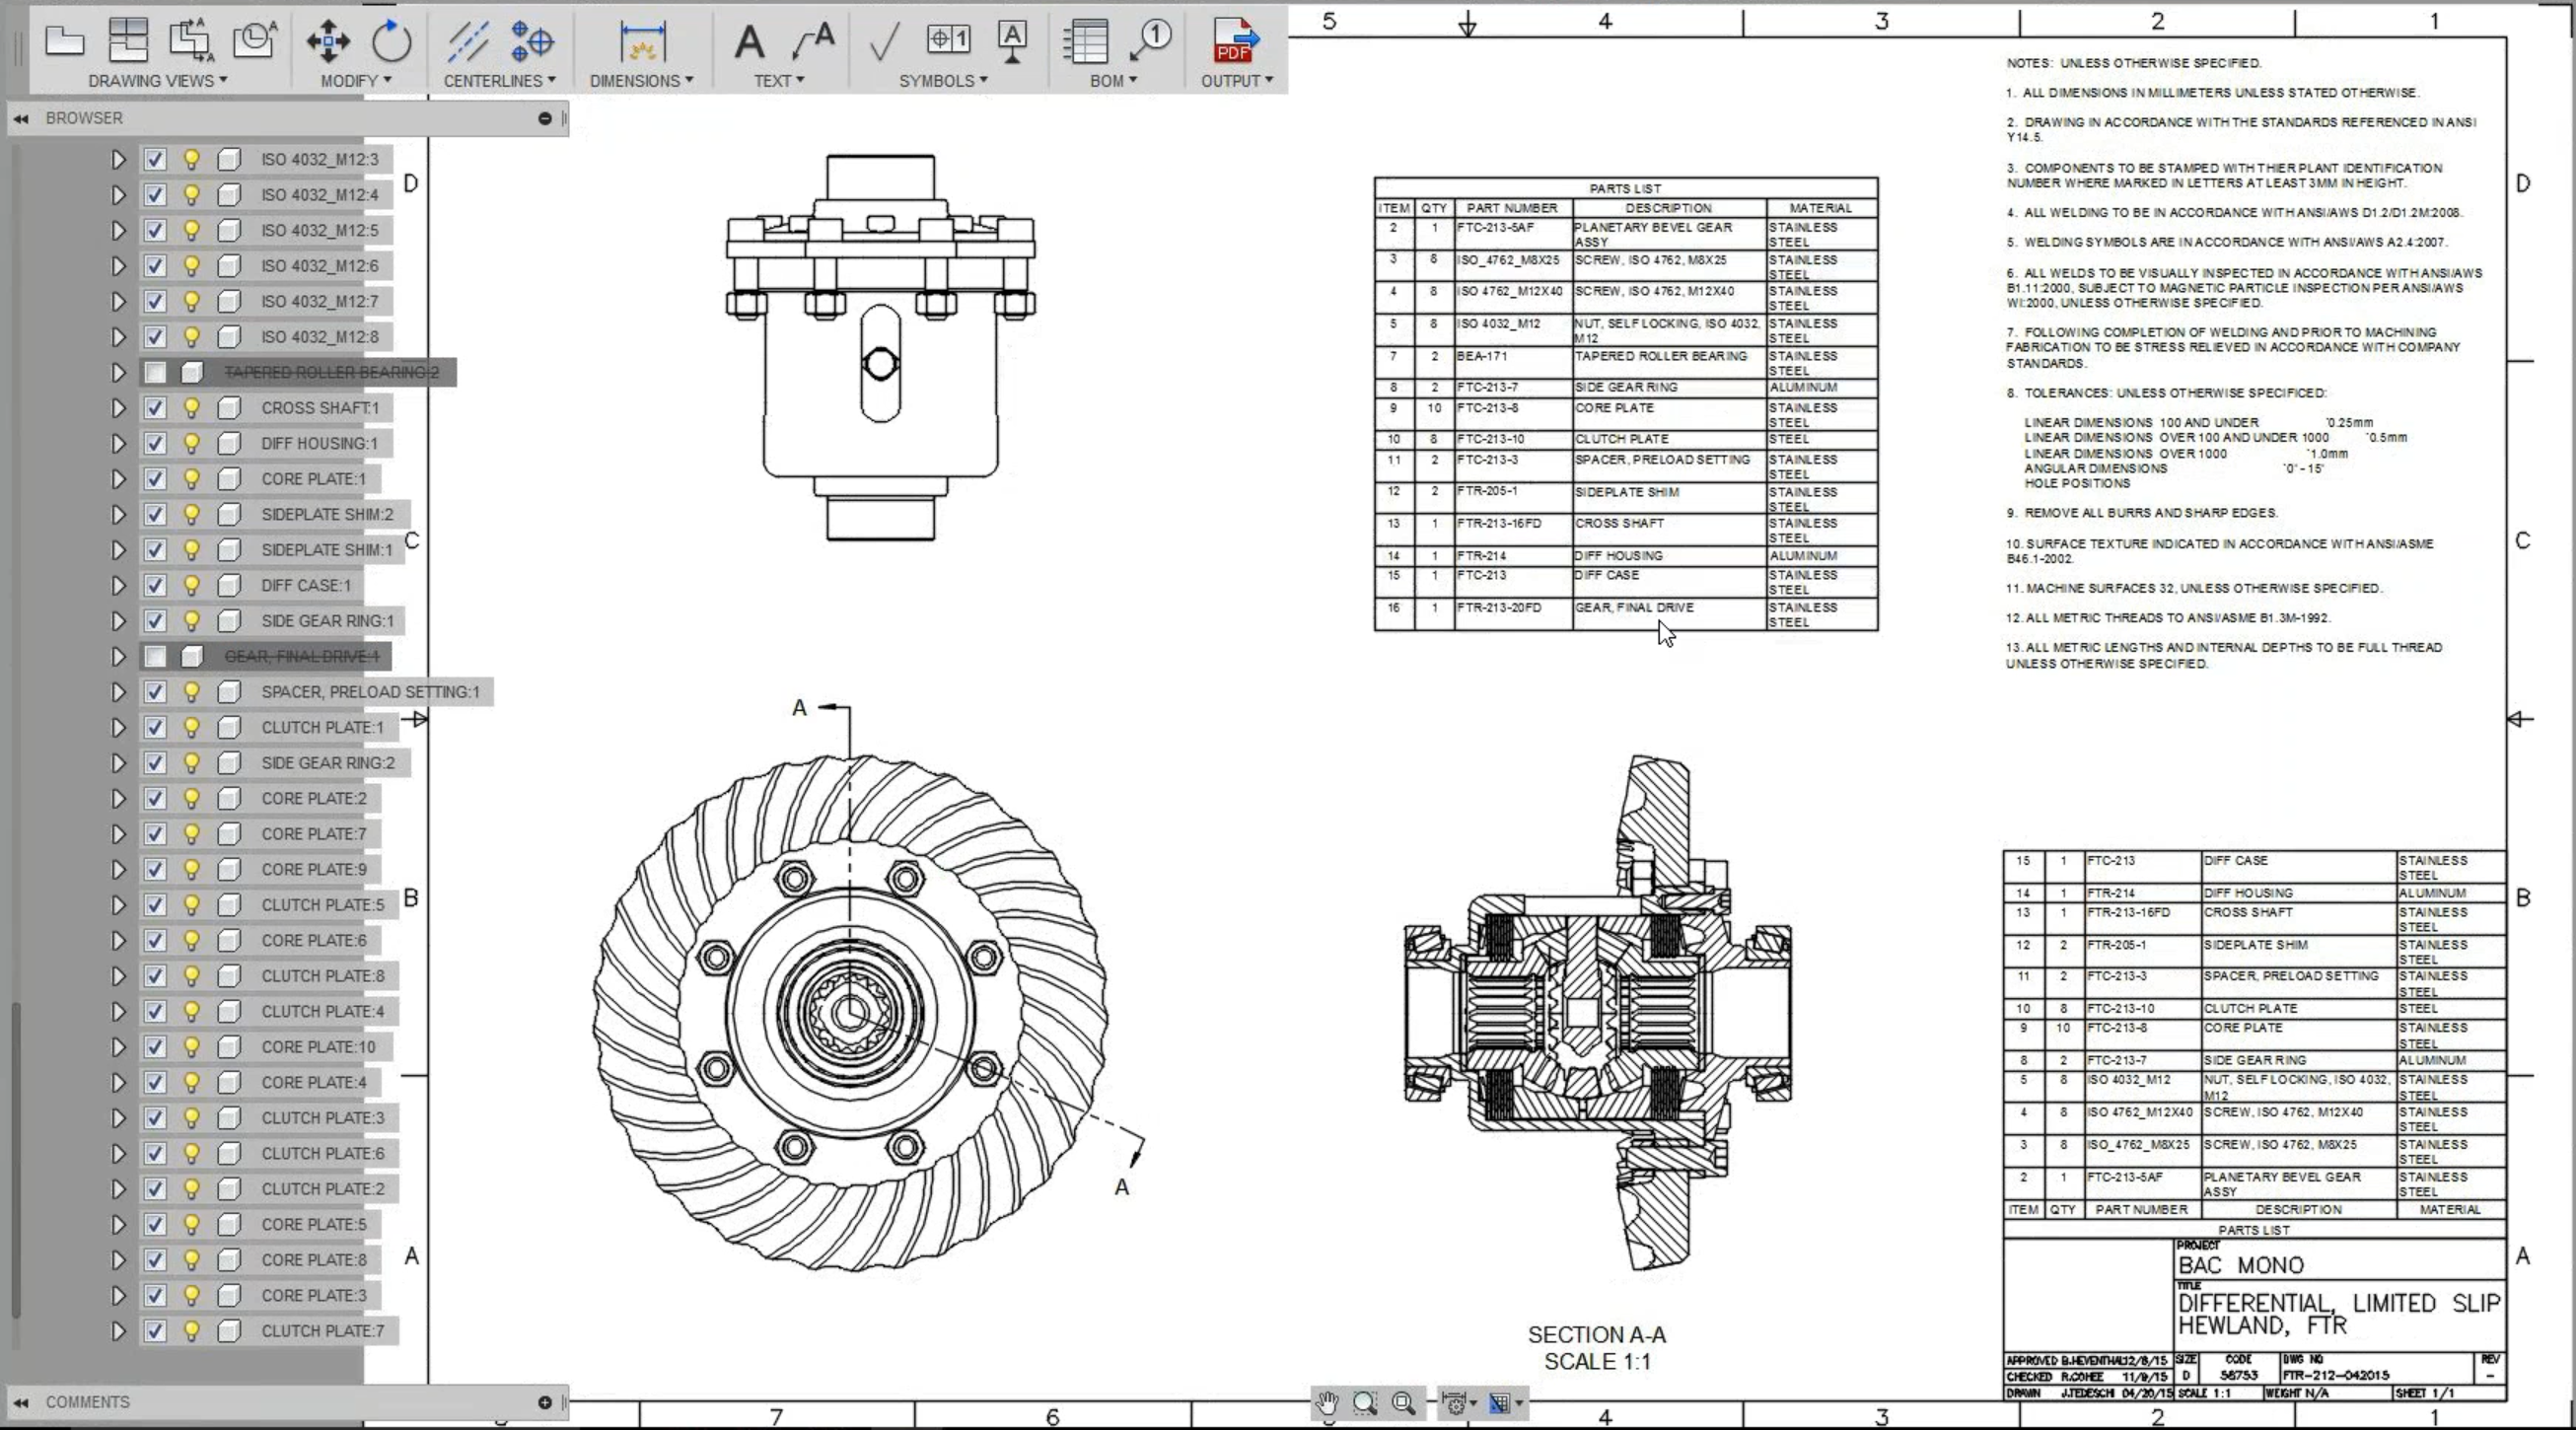Click the Centerline tool icon
The height and width of the screenshot is (1430, 2576).
(x=467, y=41)
